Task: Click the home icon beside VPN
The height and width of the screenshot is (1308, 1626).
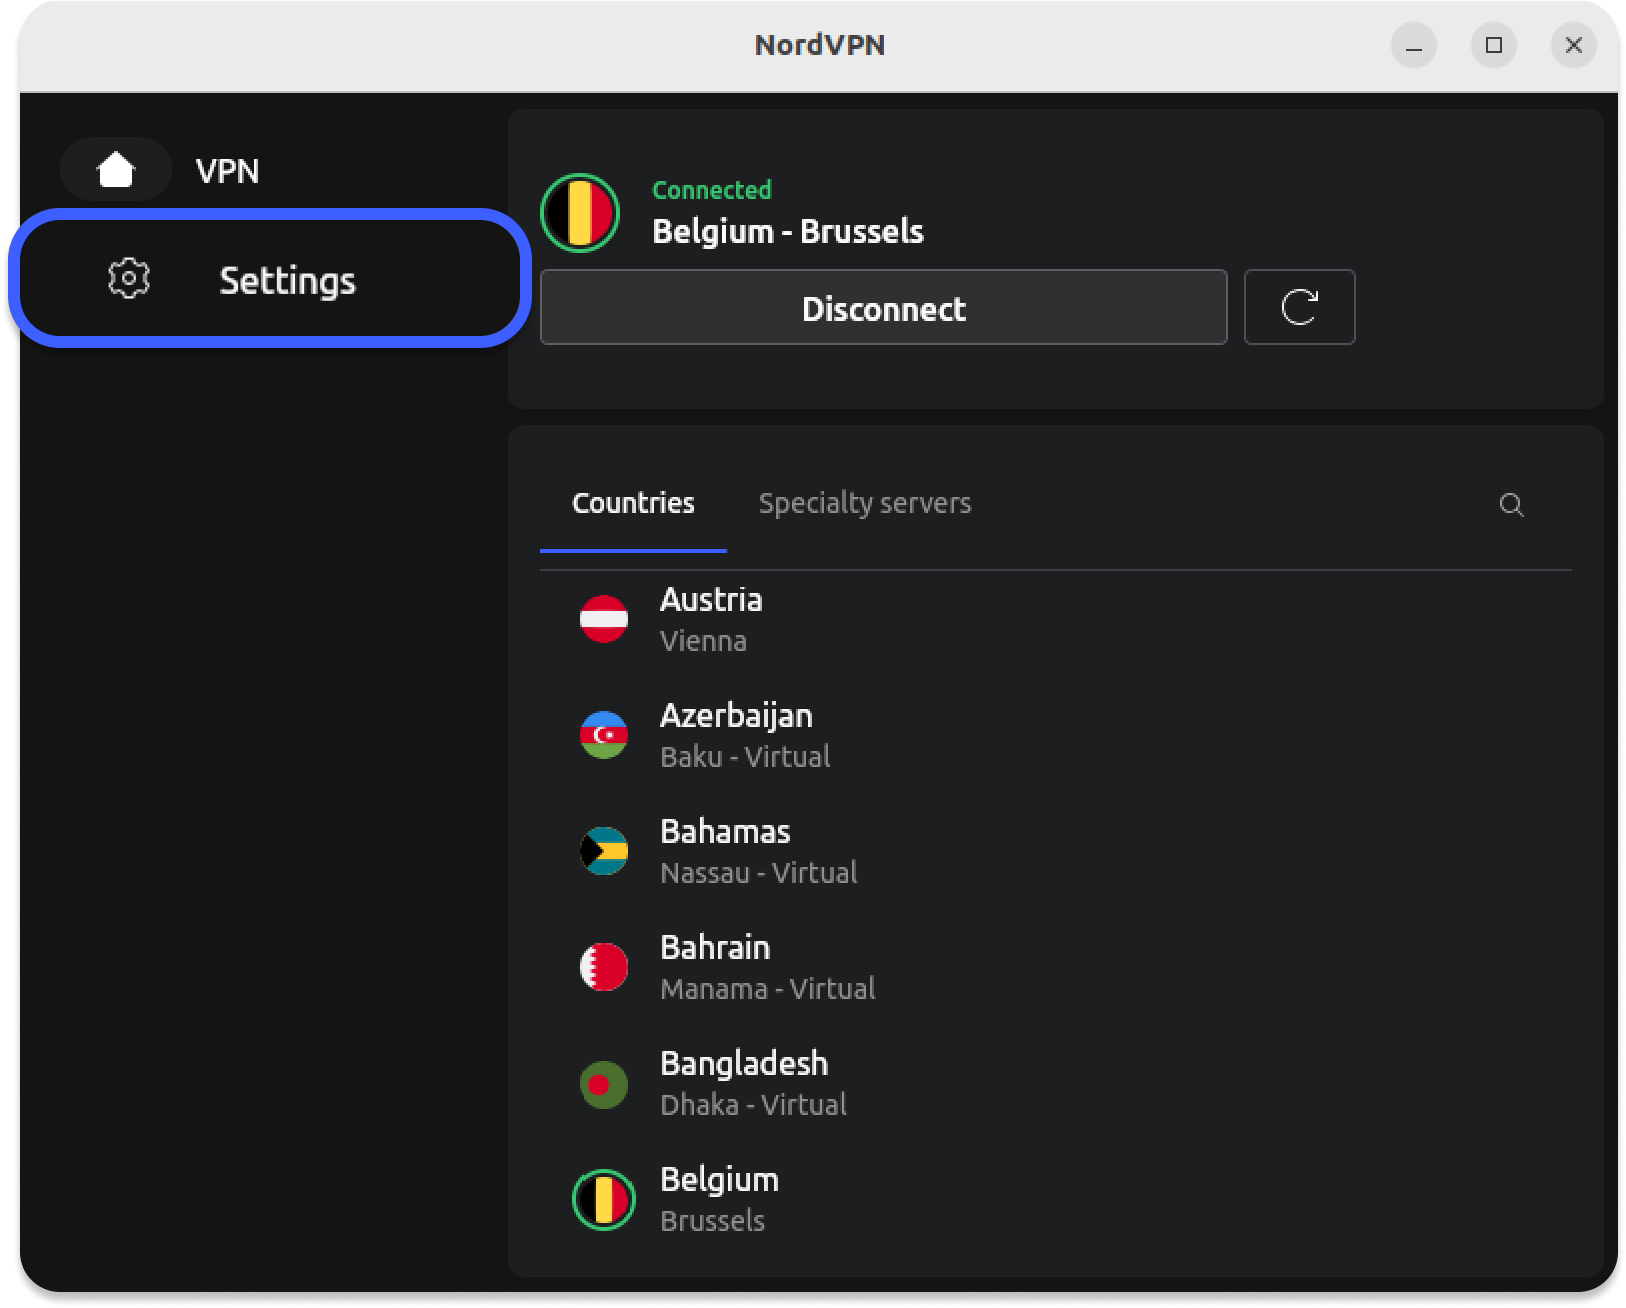Action: tap(116, 170)
